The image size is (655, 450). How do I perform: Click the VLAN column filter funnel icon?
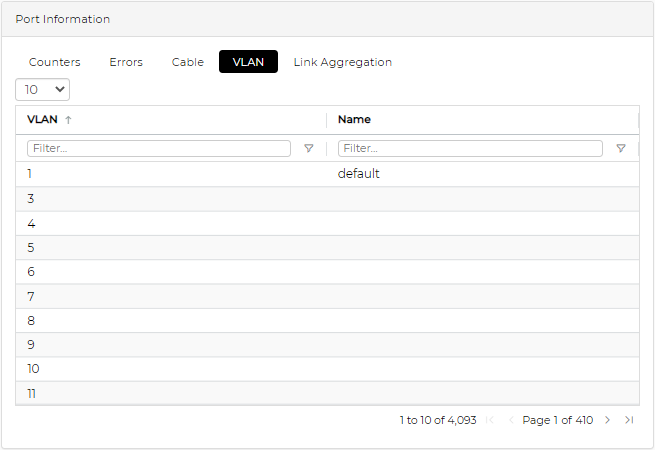(308, 148)
